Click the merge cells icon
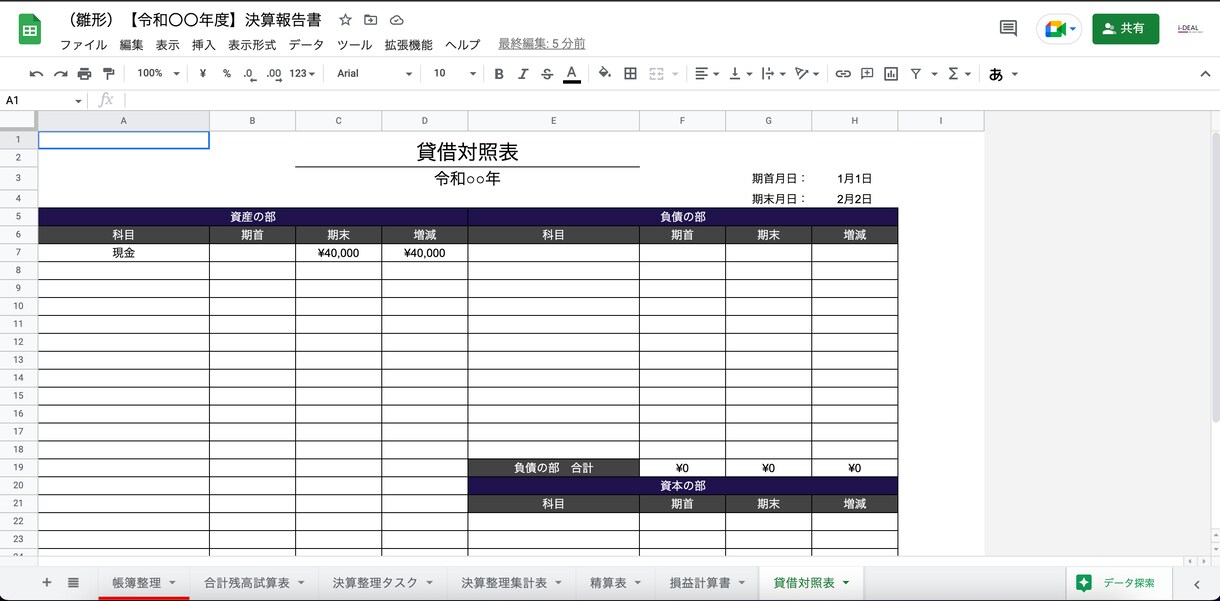The height and width of the screenshot is (601, 1220). (x=657, y=74)
